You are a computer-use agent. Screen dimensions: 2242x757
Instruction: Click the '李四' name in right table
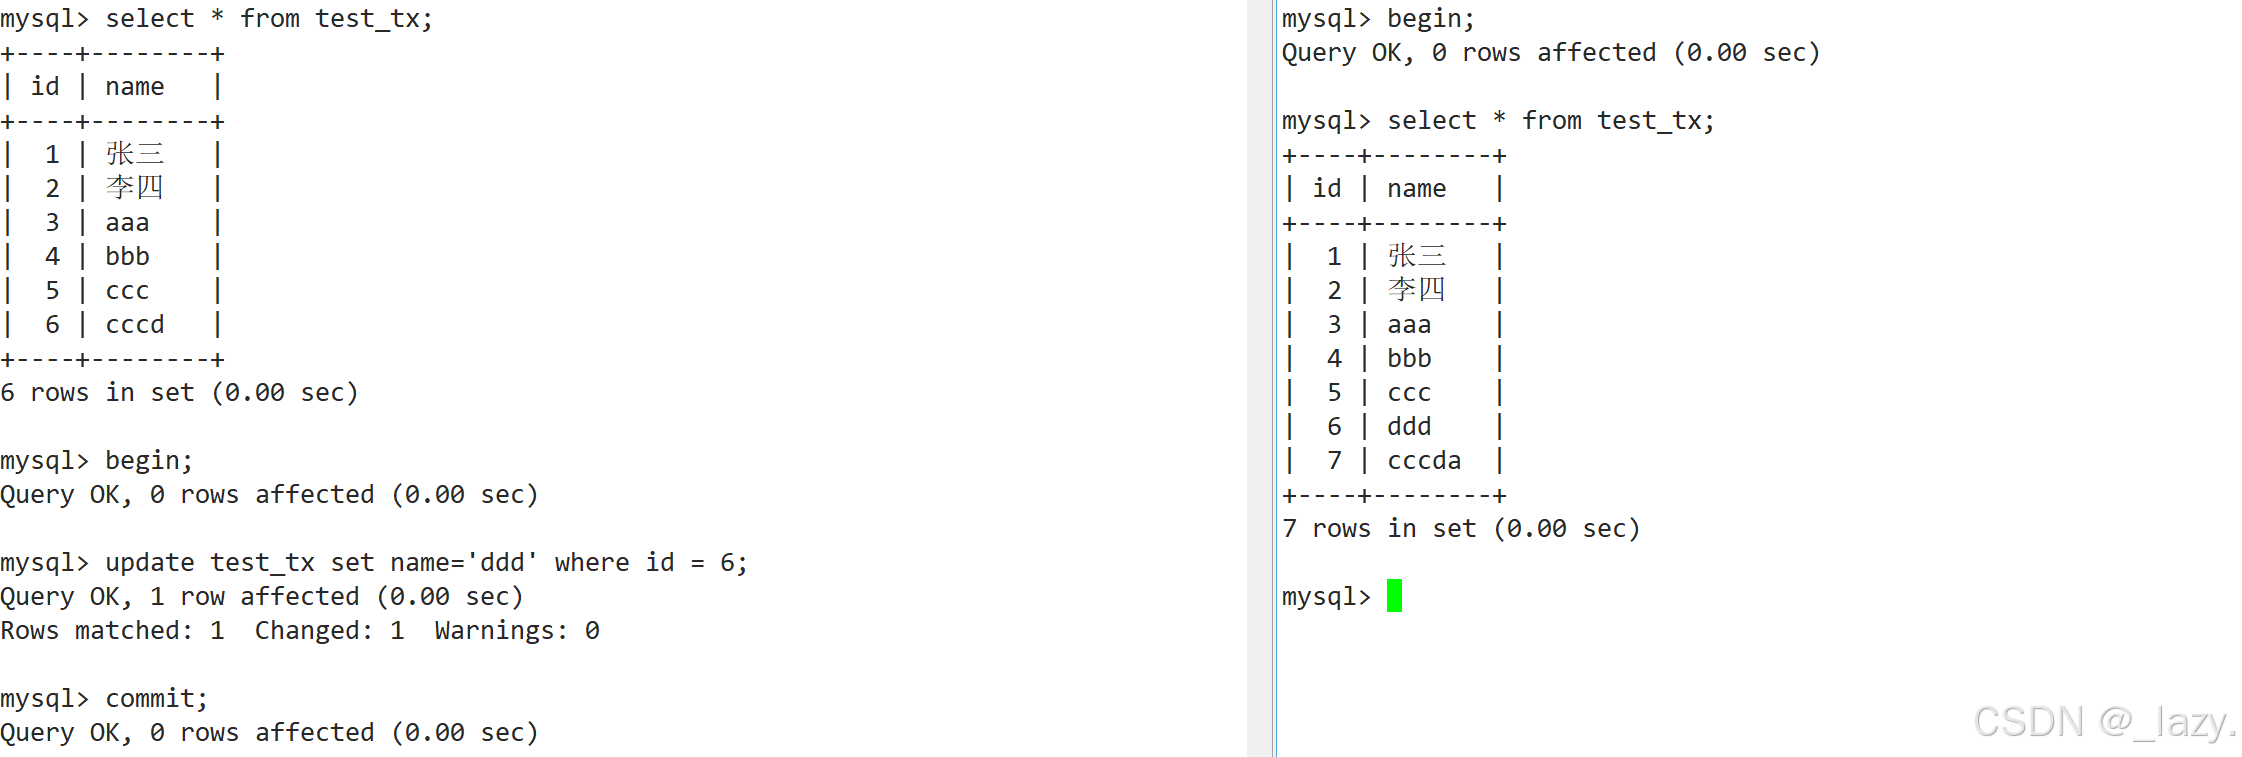(1417, 290)
